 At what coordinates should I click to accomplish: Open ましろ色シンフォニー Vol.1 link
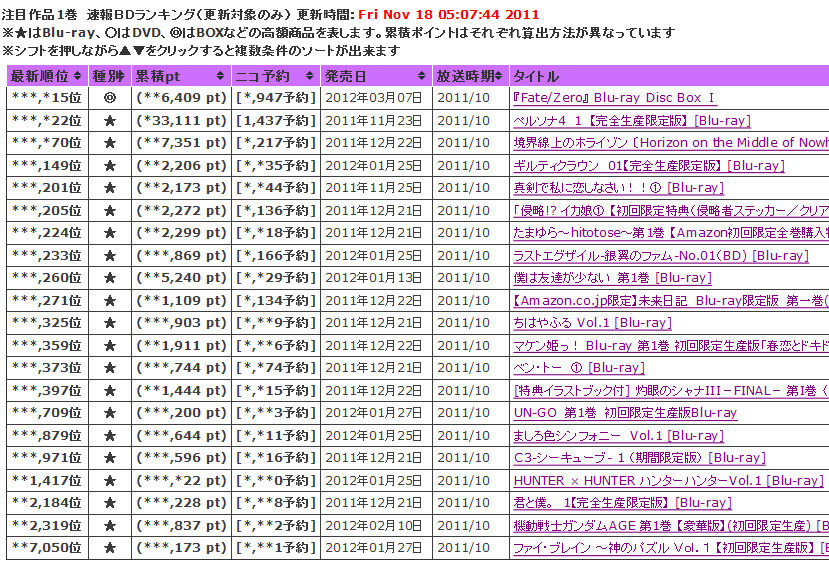(618, 435)
